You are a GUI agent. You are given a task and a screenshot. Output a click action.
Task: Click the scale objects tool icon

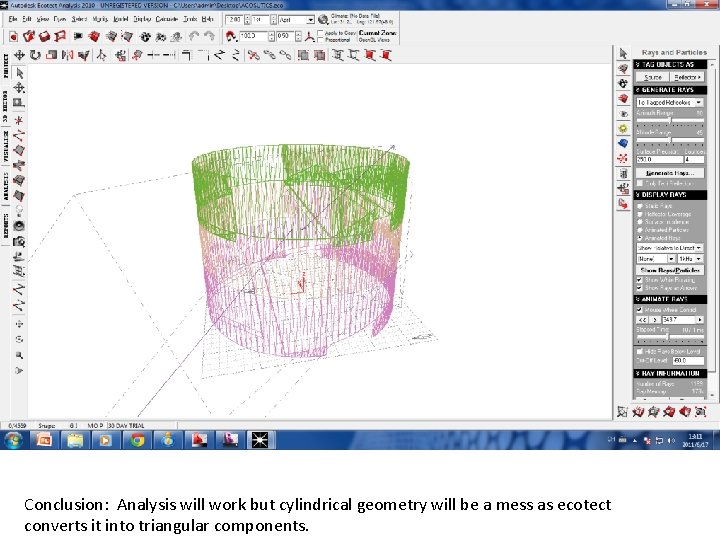pyautogui.click(x=51, y=56)
